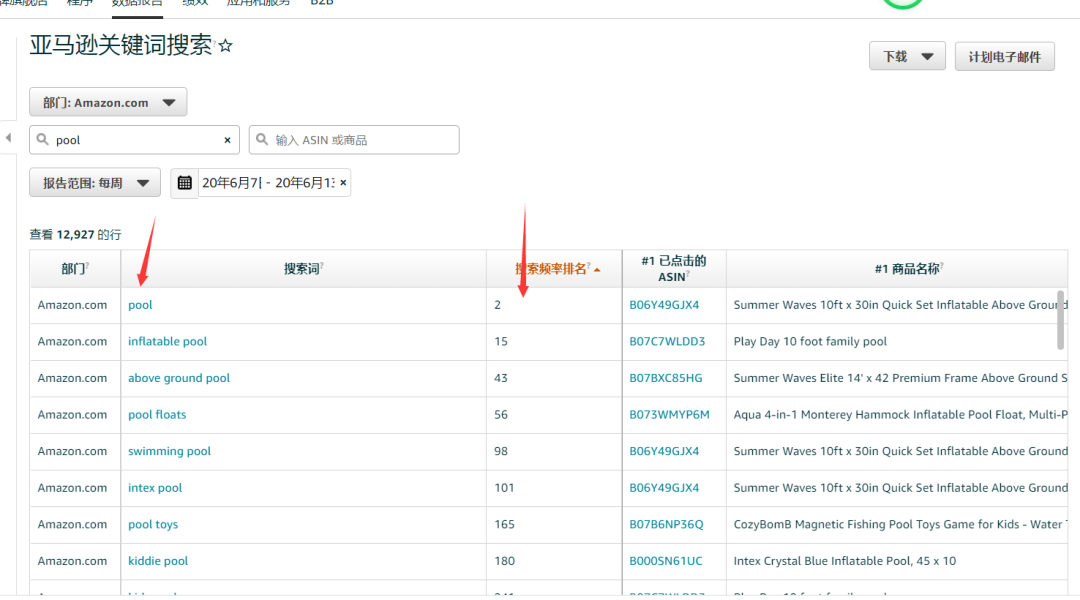The image size is (1080, 600).
Task: Open the 应用和服务 menu item
Action: (258, 3)
